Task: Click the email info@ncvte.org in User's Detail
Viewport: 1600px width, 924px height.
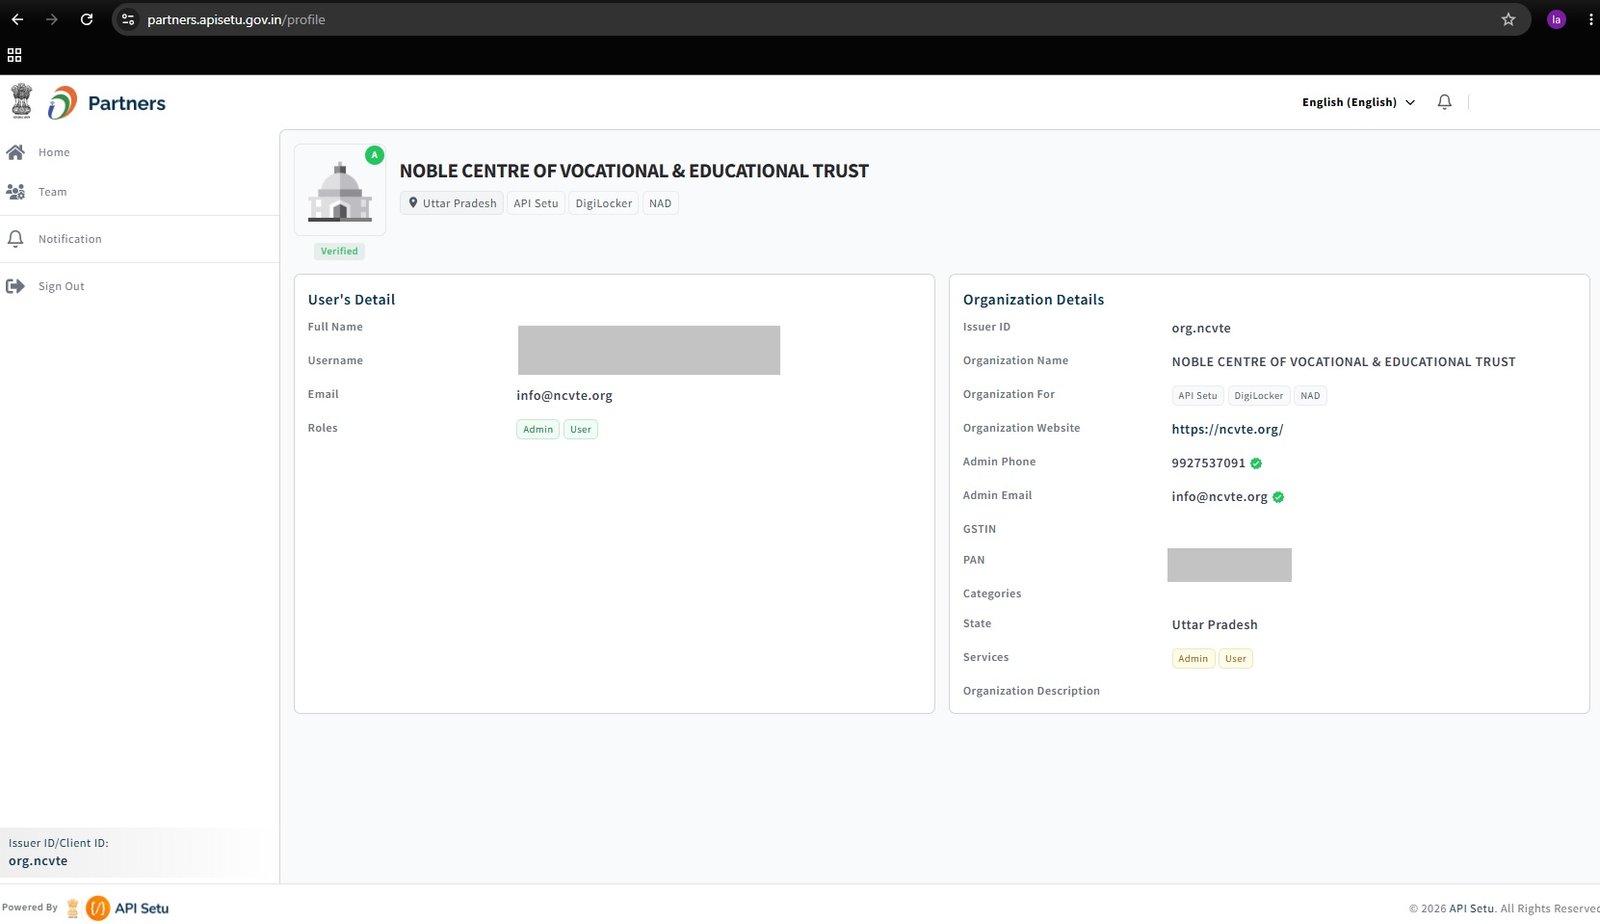Action: [564, 395]
